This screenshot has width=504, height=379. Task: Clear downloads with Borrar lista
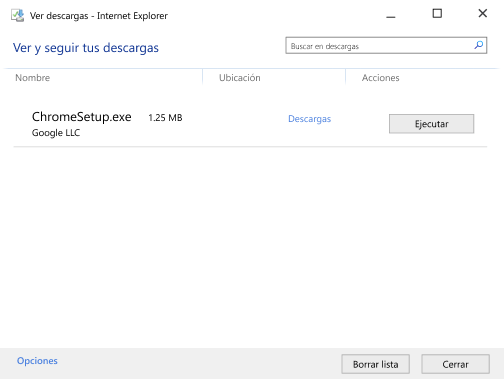pyautogui.click(x=375, y=364)
